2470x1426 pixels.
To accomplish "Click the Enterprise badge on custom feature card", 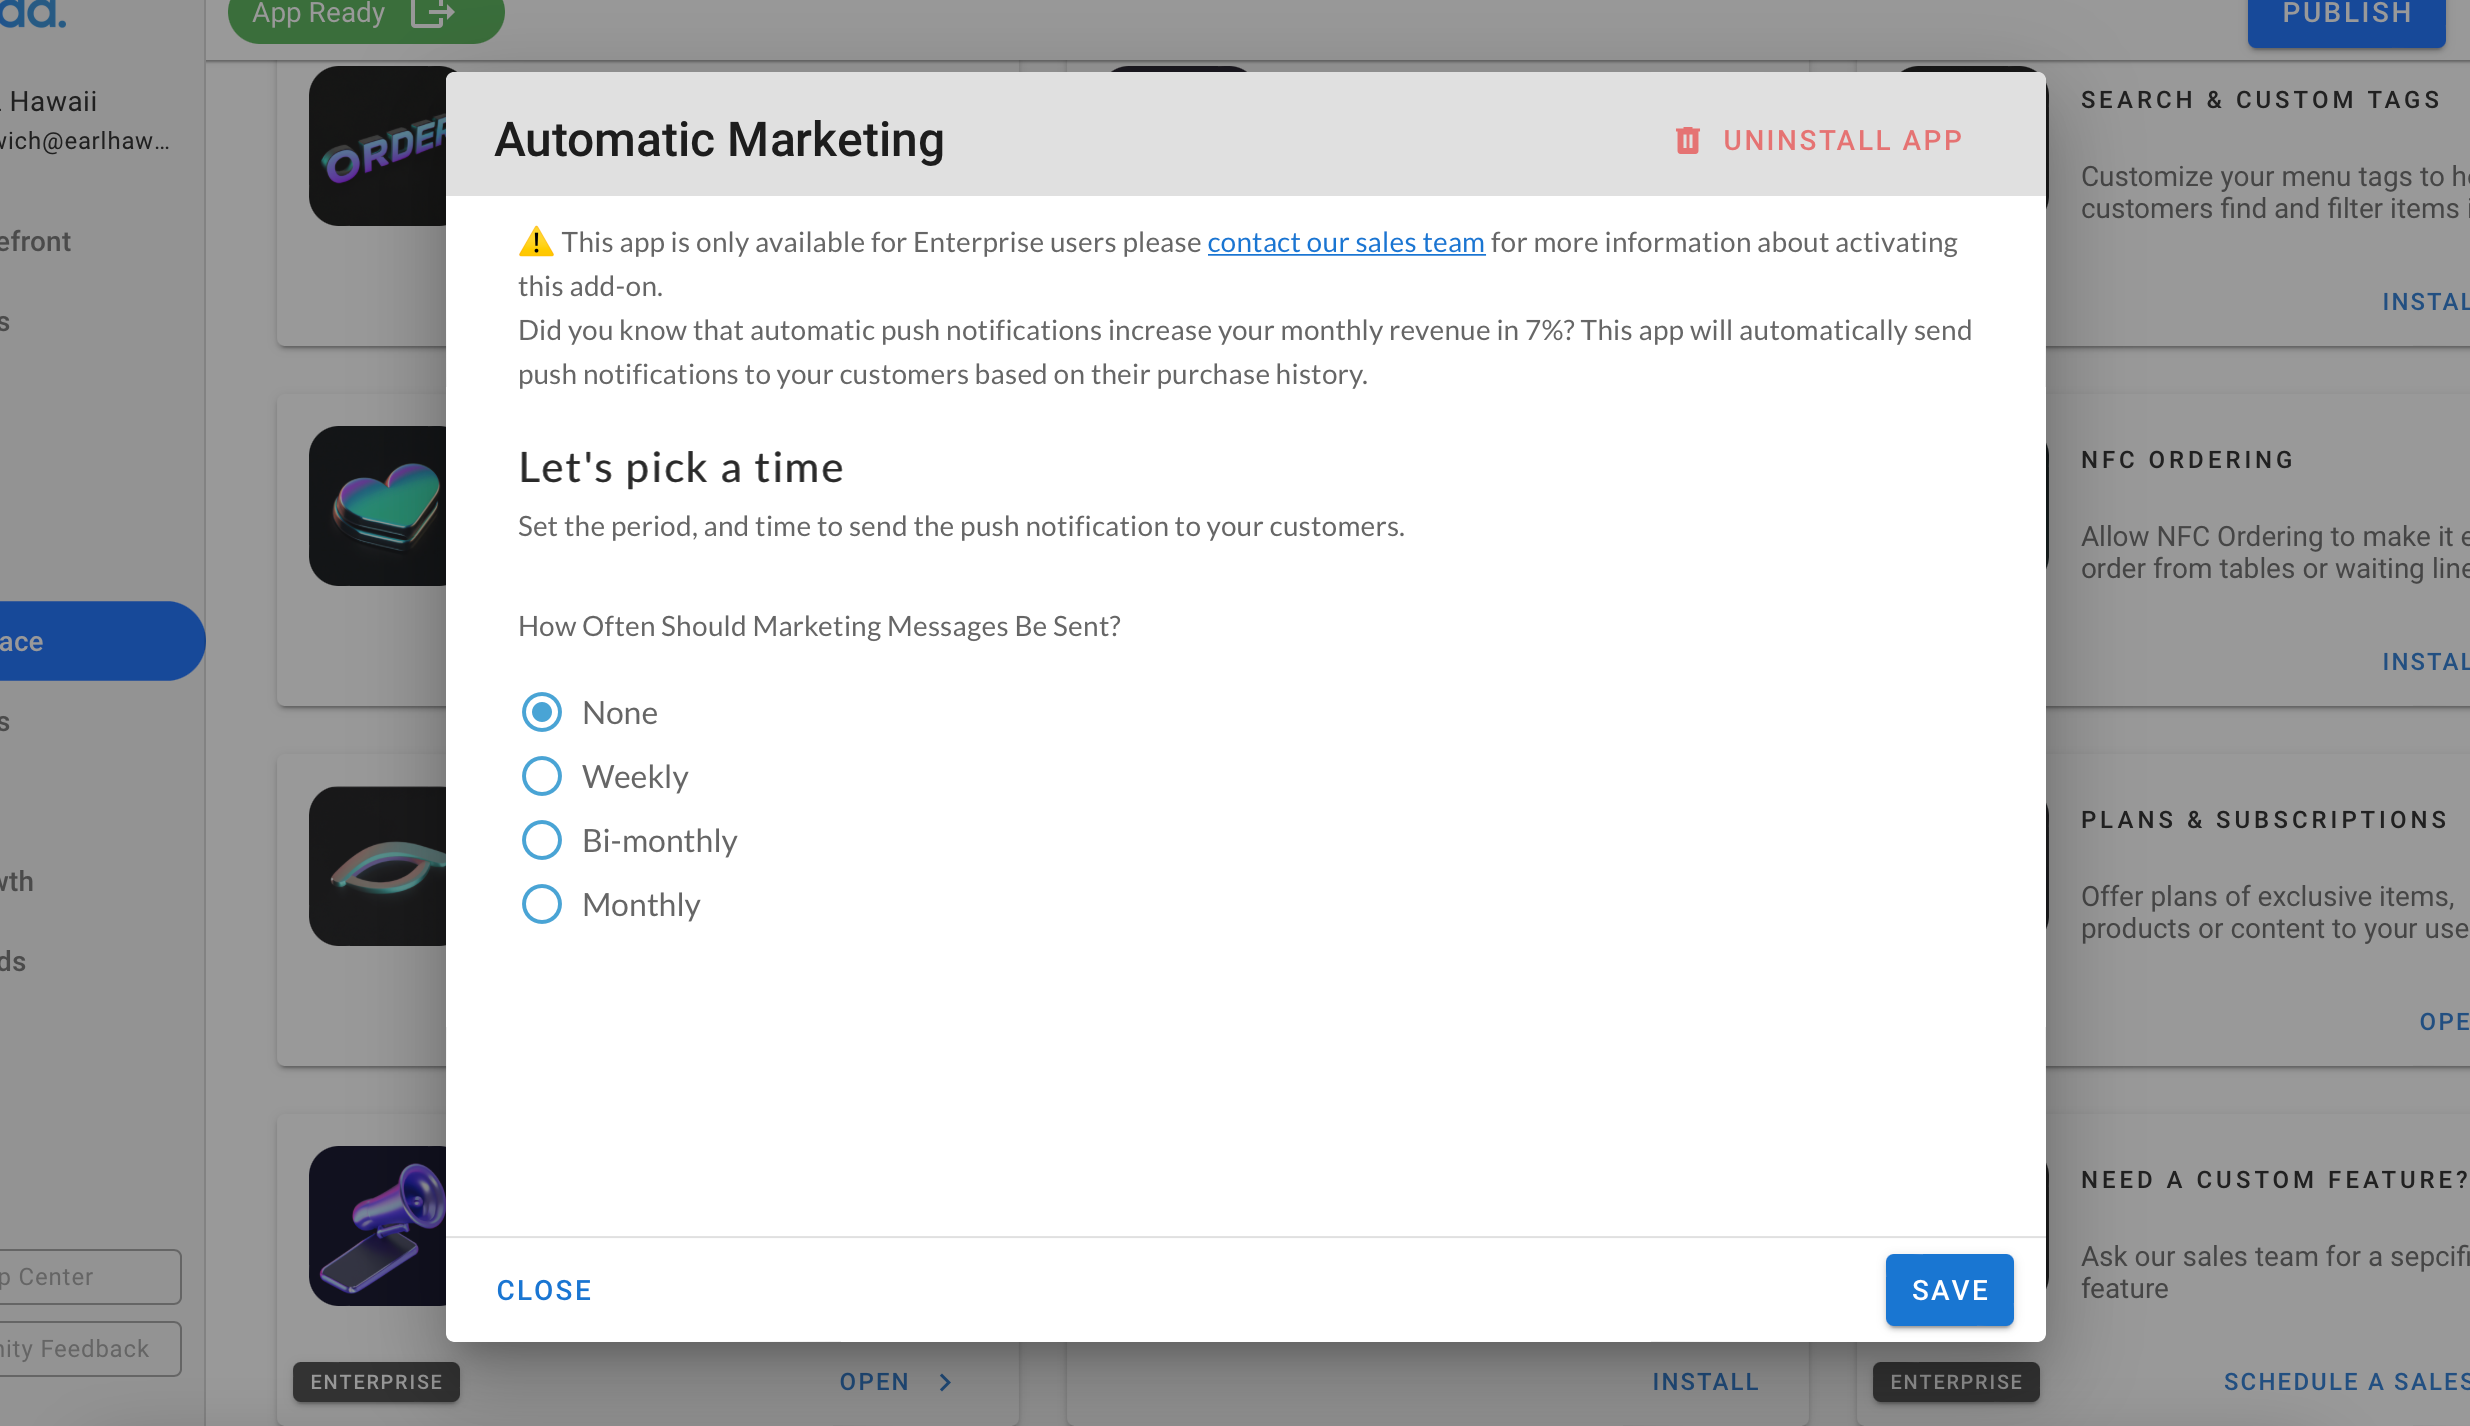I will coord(1956,1382).
